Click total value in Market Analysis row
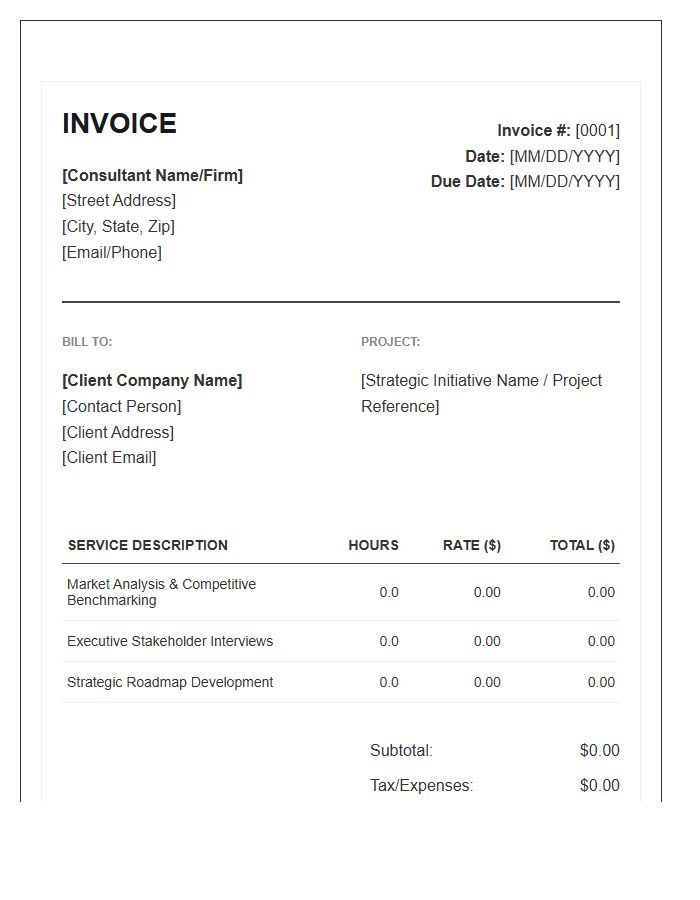Image resolution: width=700 pixels, height=900 pixels. click(601, 592)
